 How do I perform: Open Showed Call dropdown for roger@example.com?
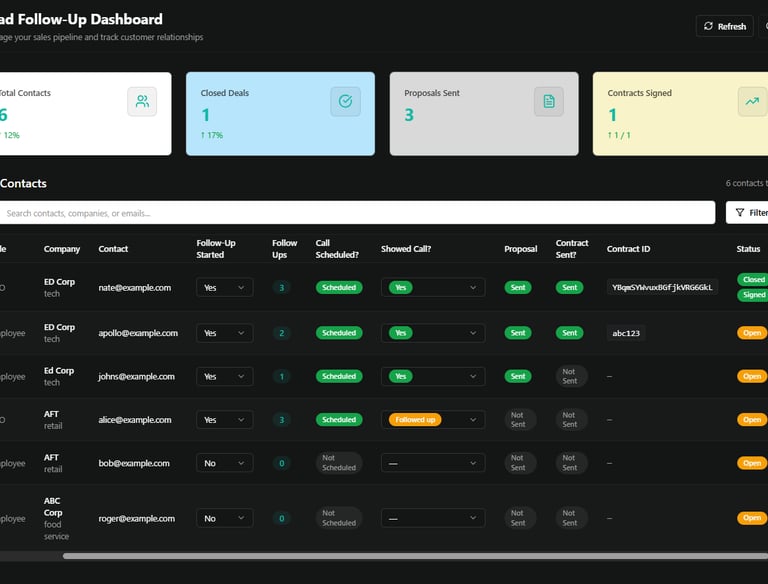pos(433,518)
